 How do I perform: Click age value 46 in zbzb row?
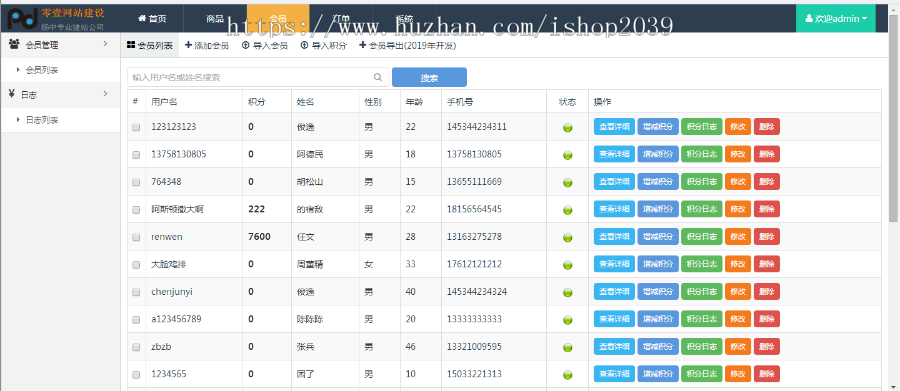click(410, 346)
